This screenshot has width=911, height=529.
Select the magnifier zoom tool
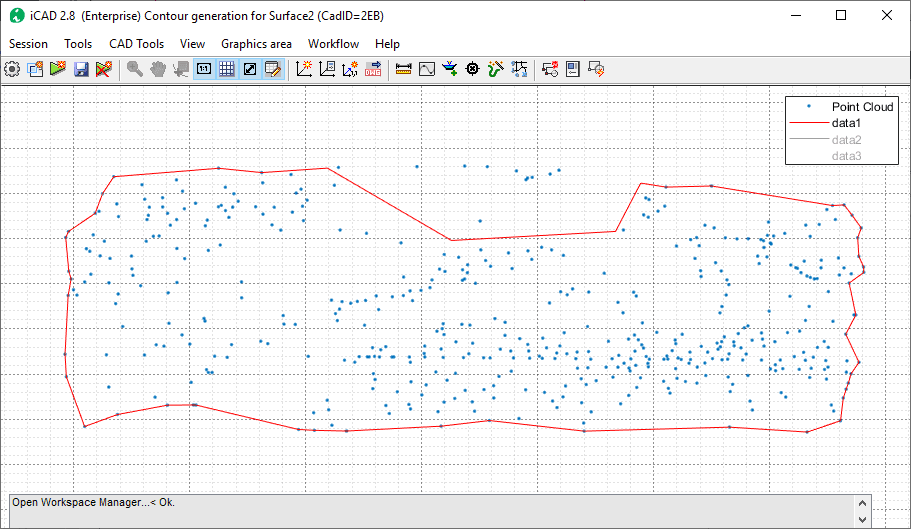(x=134, y=69)
